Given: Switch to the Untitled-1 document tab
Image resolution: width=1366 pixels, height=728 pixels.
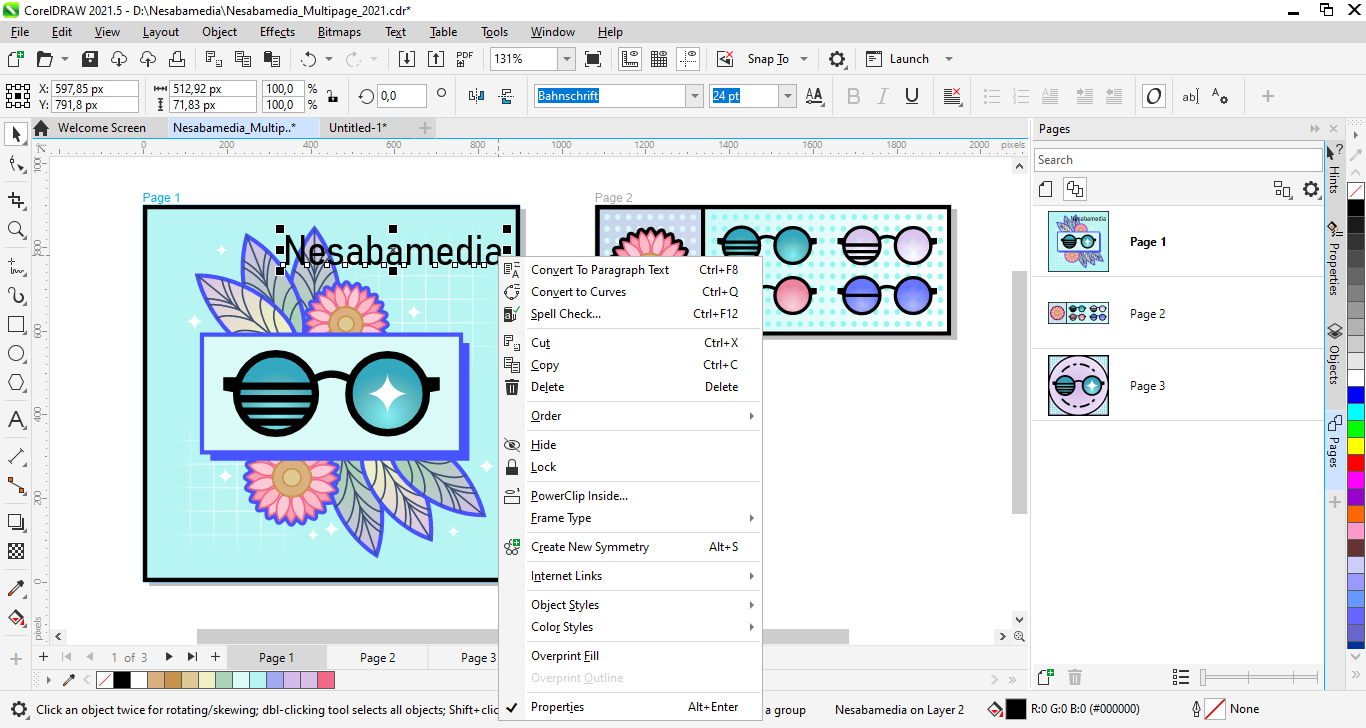Looking at the screenshot, I should pos(357,128).
